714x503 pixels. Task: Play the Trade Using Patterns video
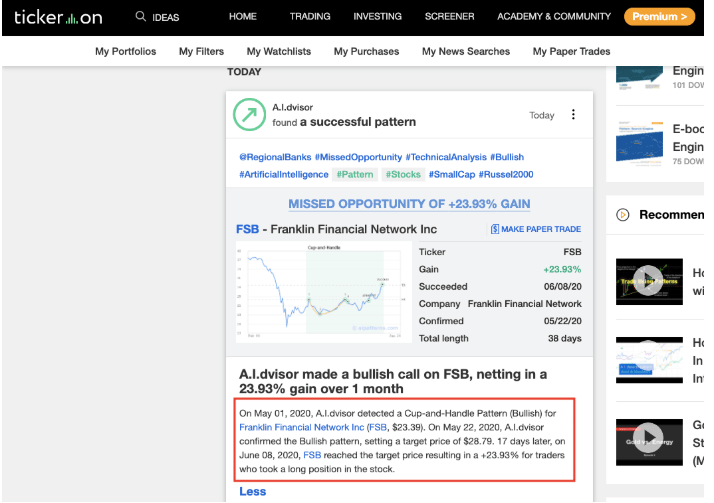click(x=649, y=281)
